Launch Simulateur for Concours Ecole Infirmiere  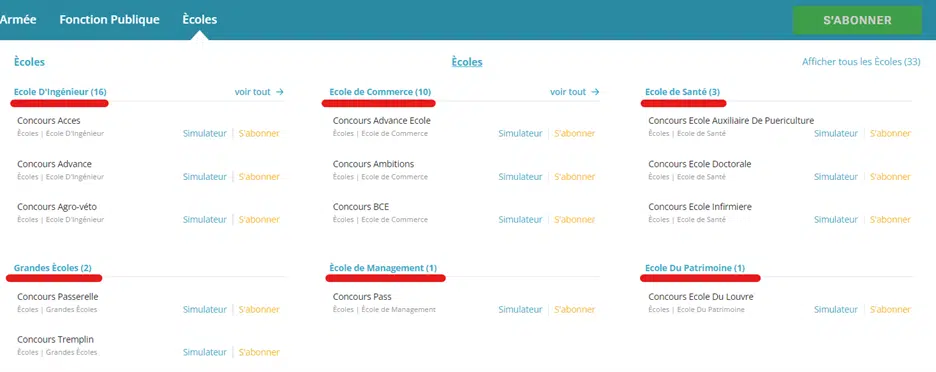pos(836,220)
